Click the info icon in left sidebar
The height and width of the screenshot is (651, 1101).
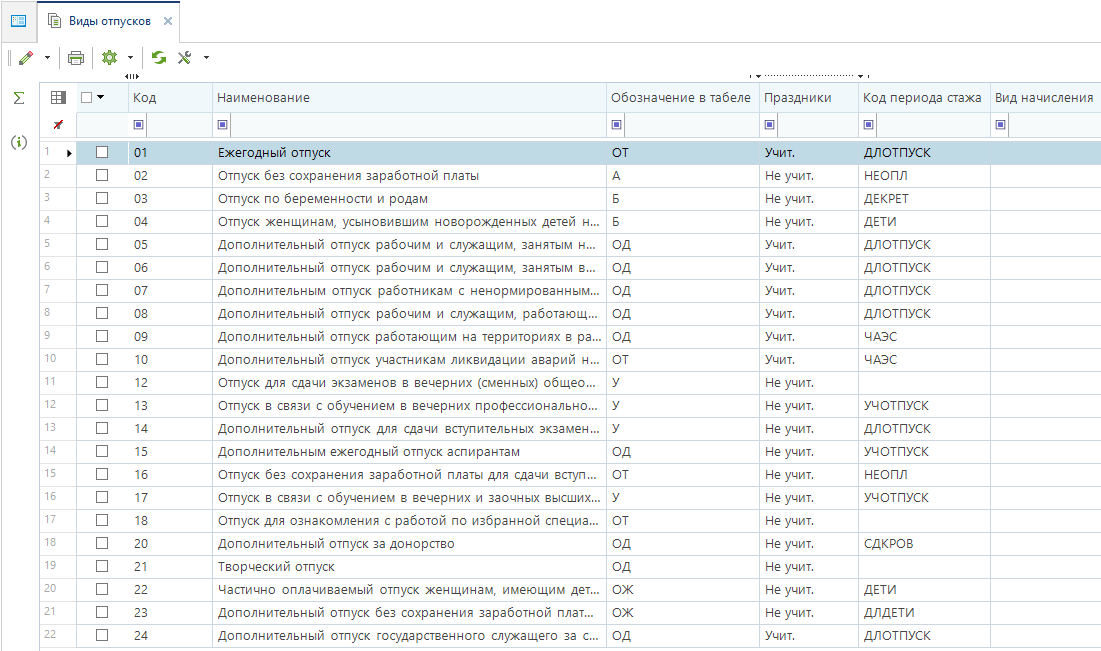18,142
